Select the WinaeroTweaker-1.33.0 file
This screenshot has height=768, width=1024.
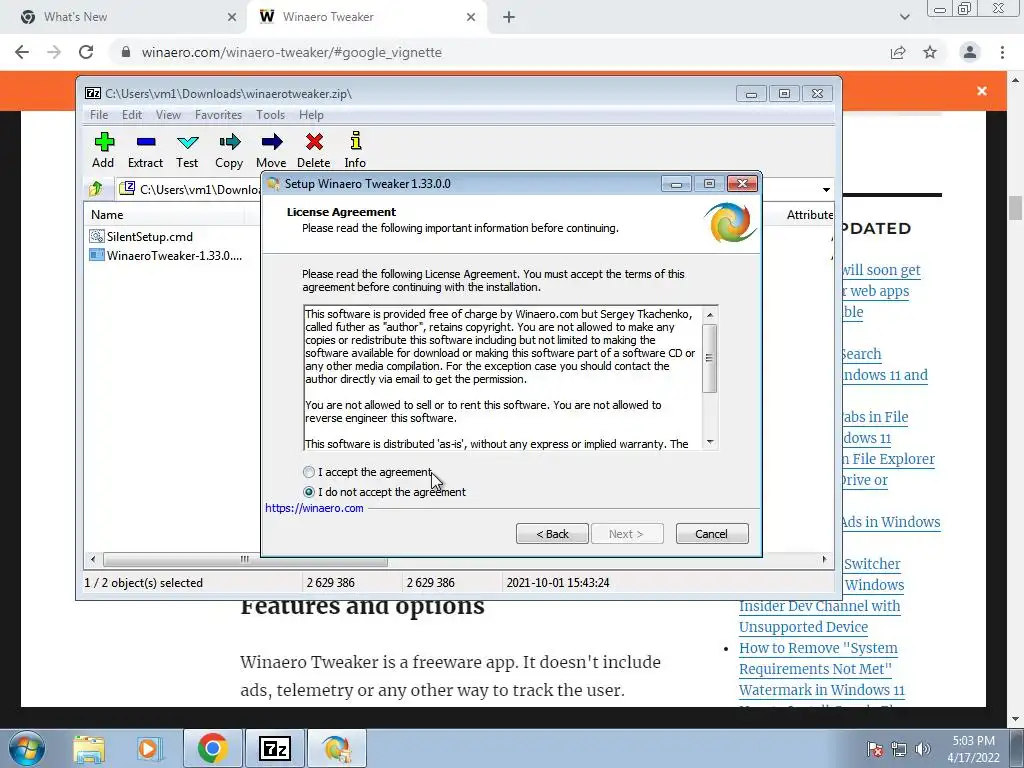[166, 255]
